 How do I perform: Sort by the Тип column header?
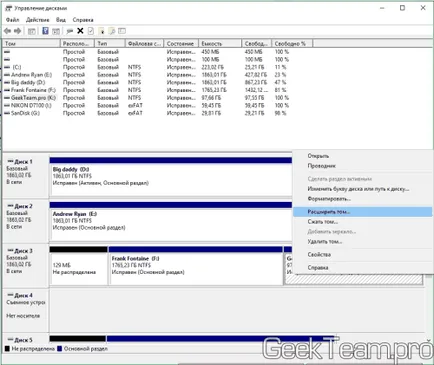pyautogui.click(x=110, y=44)
